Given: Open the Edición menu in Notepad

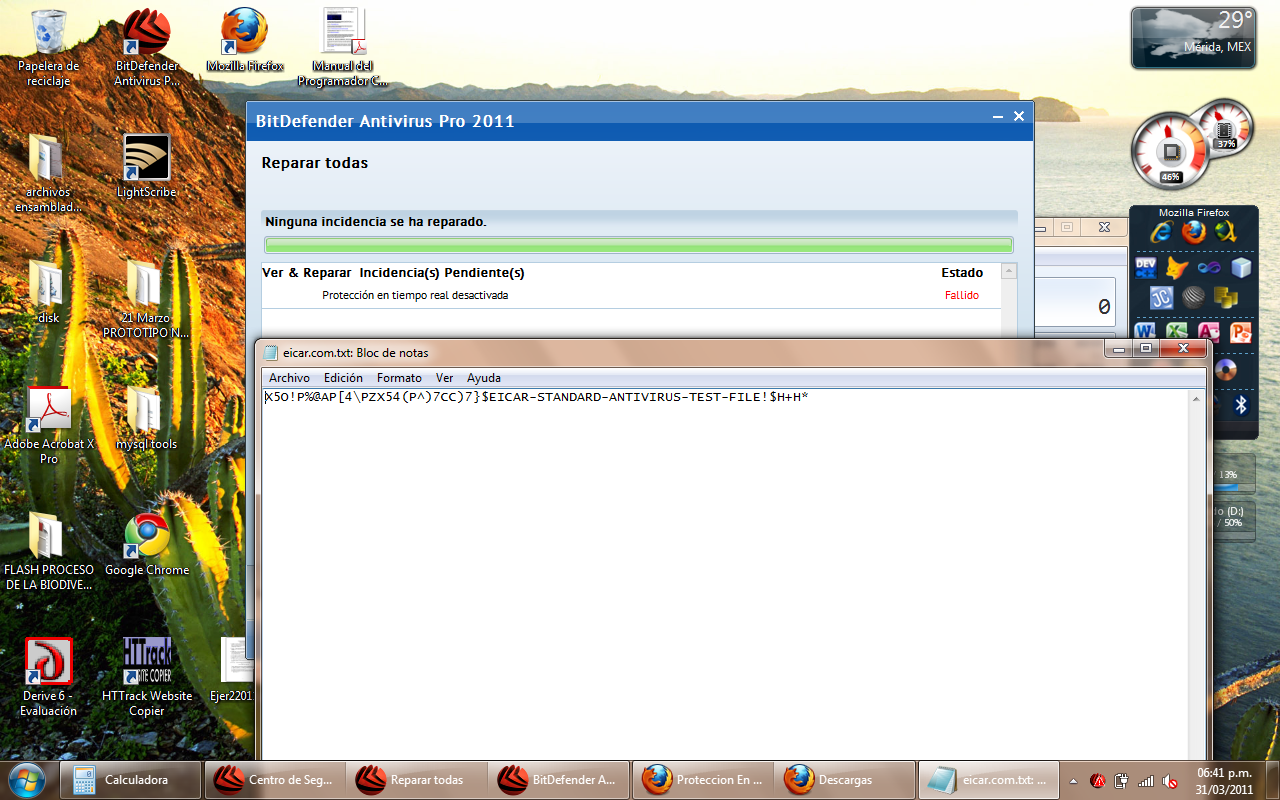Looking at the screenshot, I should click(x=343, y=378).
